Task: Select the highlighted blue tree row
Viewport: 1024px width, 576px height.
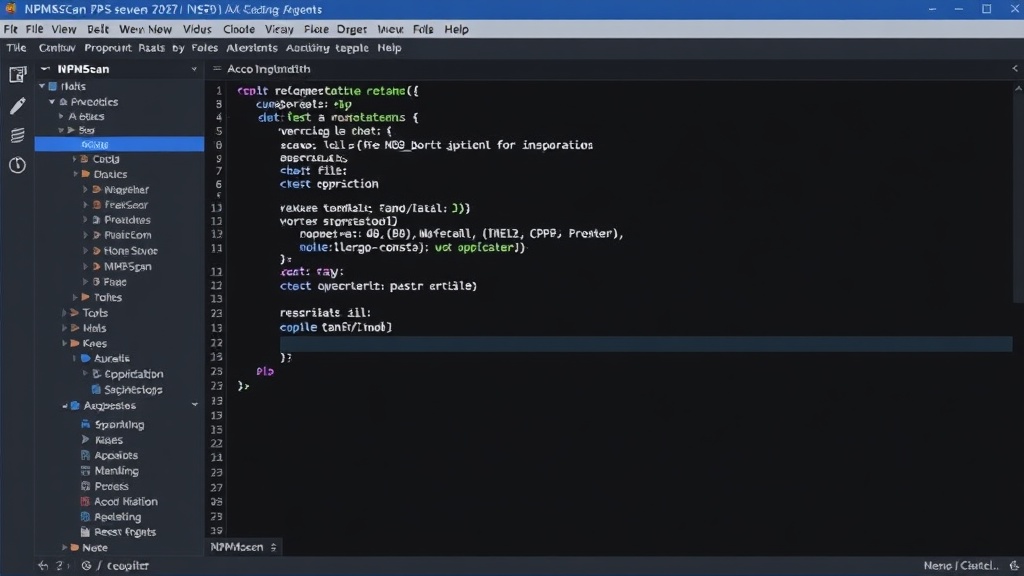Action: coord(120,144)
